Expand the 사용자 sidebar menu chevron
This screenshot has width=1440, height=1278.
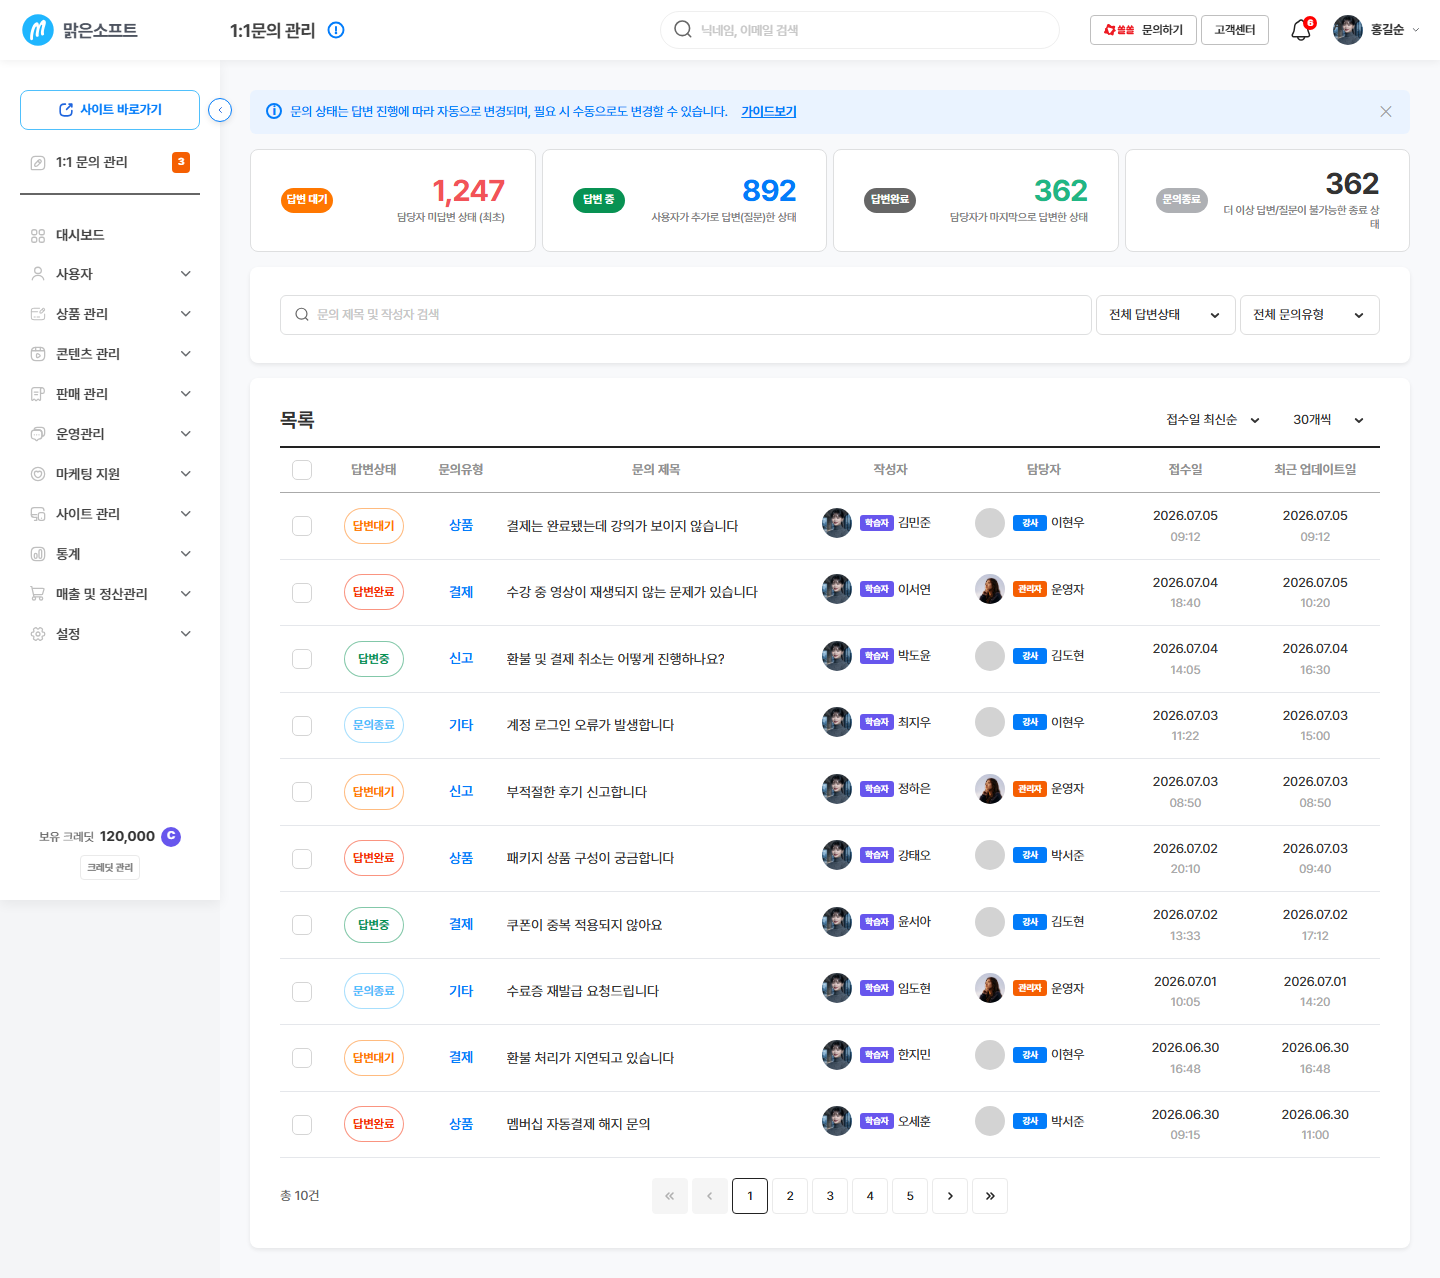[186, 274]
